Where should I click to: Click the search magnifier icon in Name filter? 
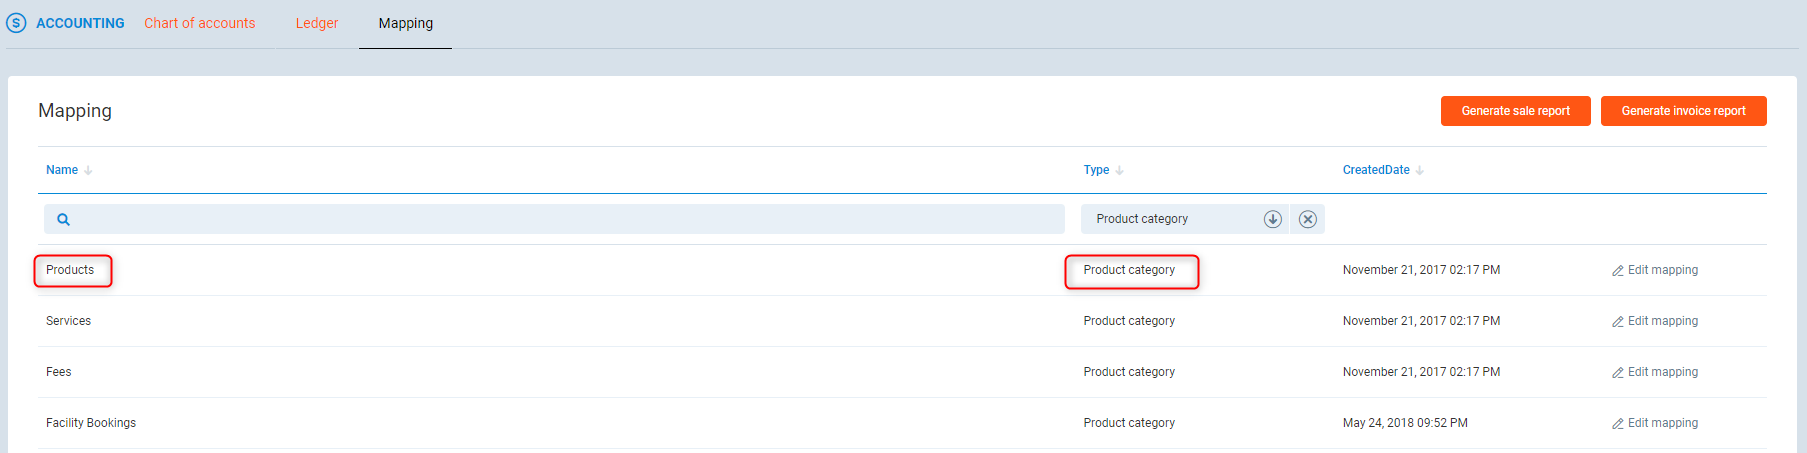point(63,220)
